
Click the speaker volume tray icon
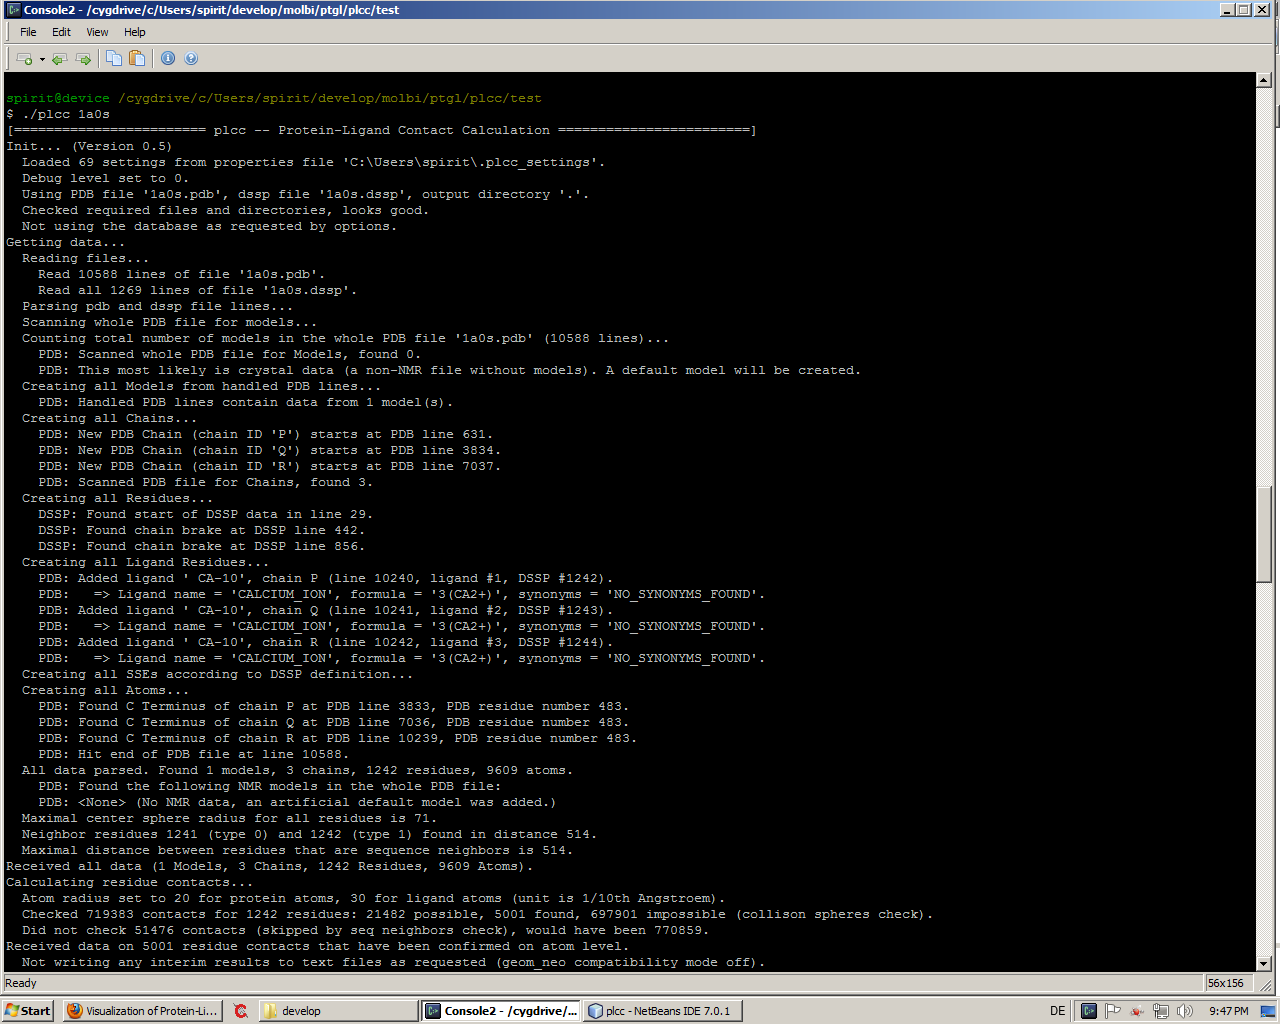click(x=1185, y=1011)
